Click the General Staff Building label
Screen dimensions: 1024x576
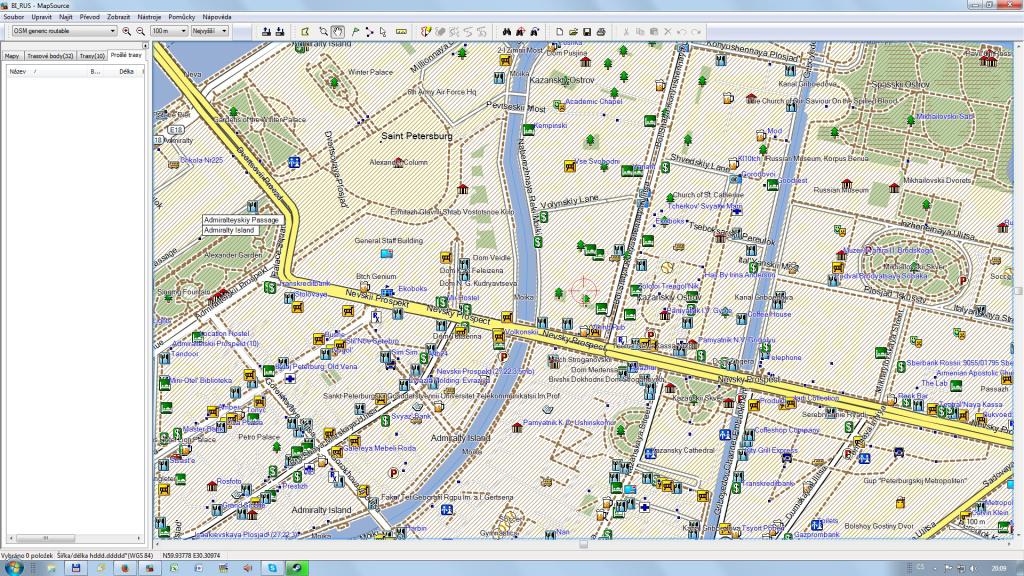[389, 240]
